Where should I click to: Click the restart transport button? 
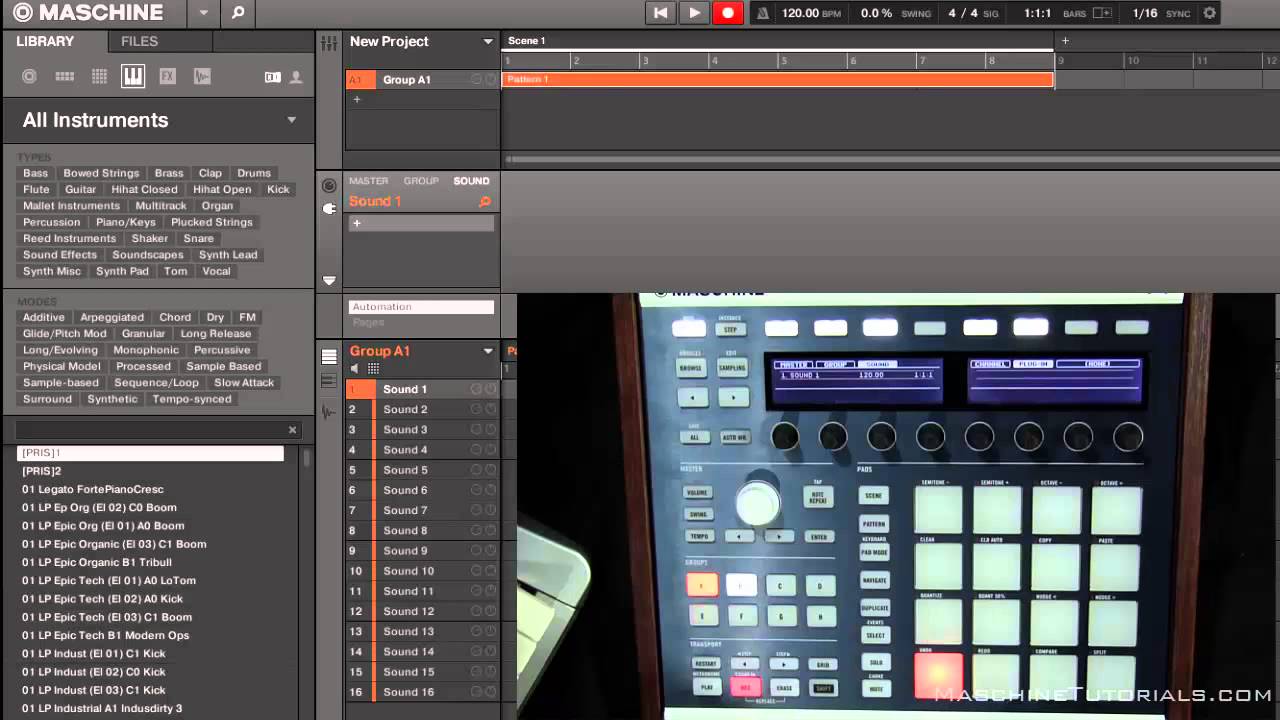(660, 13)
